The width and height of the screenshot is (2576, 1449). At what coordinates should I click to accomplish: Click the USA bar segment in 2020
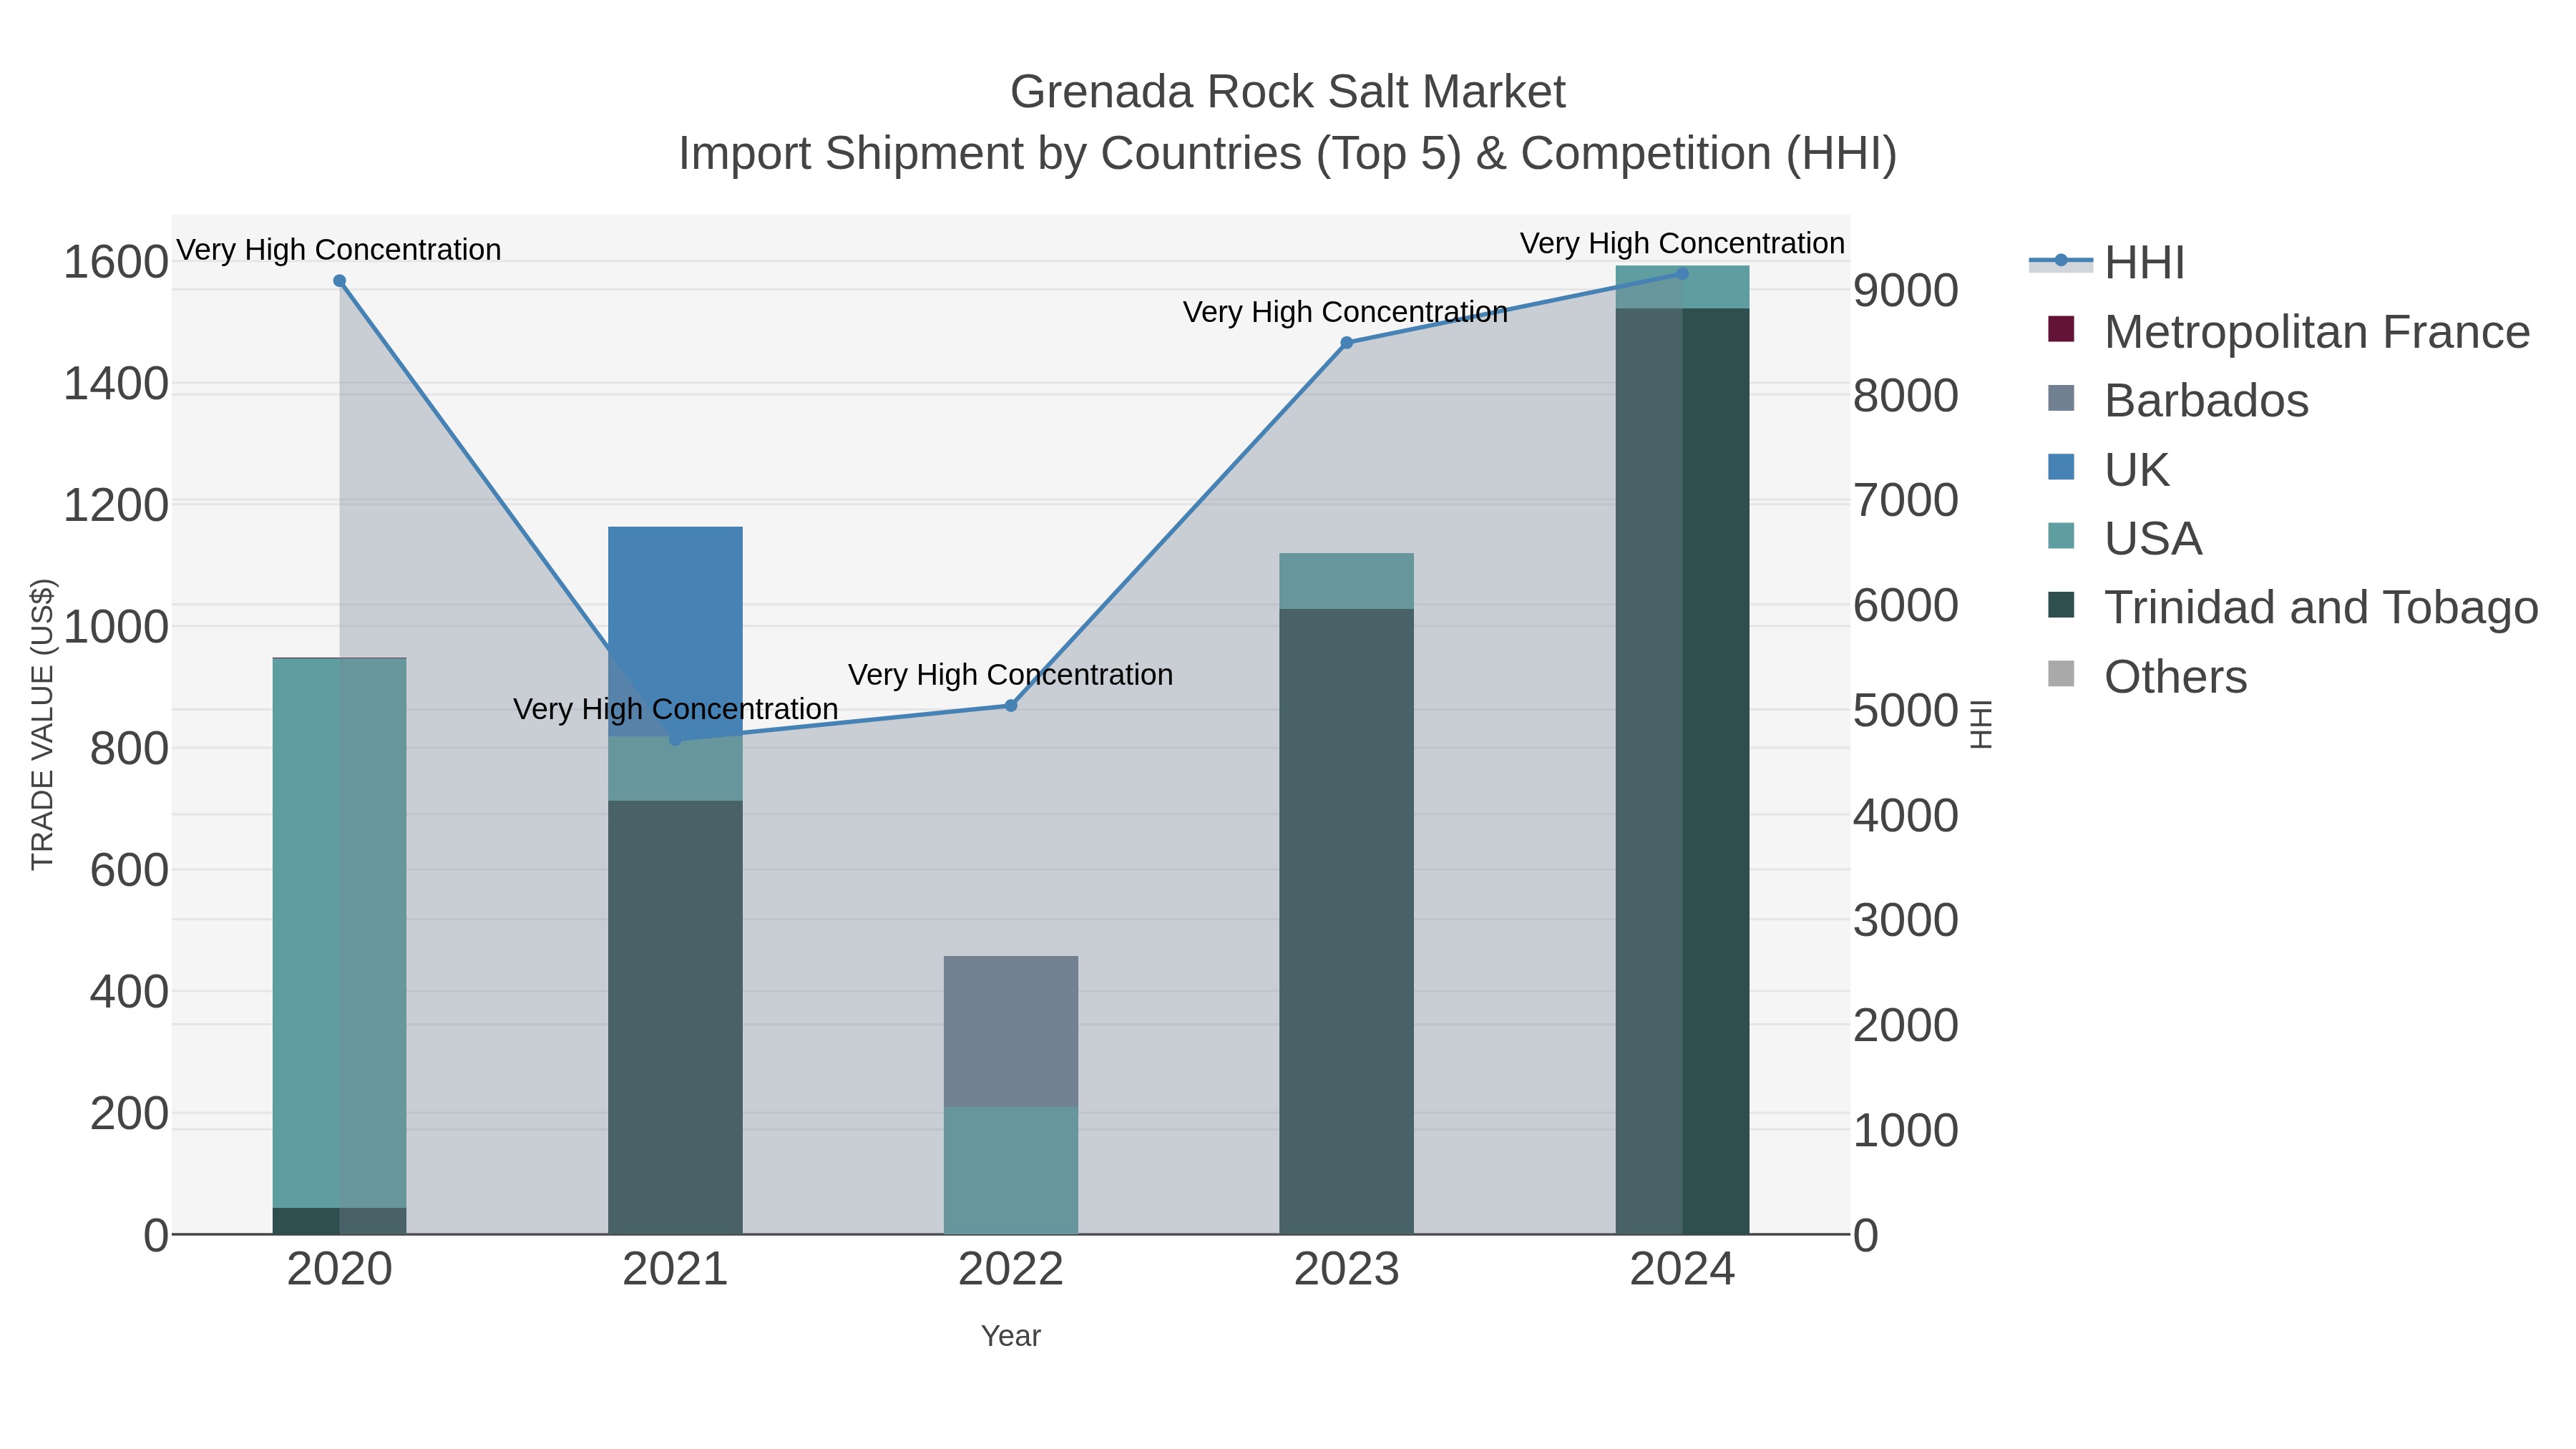tap(340, 933)
